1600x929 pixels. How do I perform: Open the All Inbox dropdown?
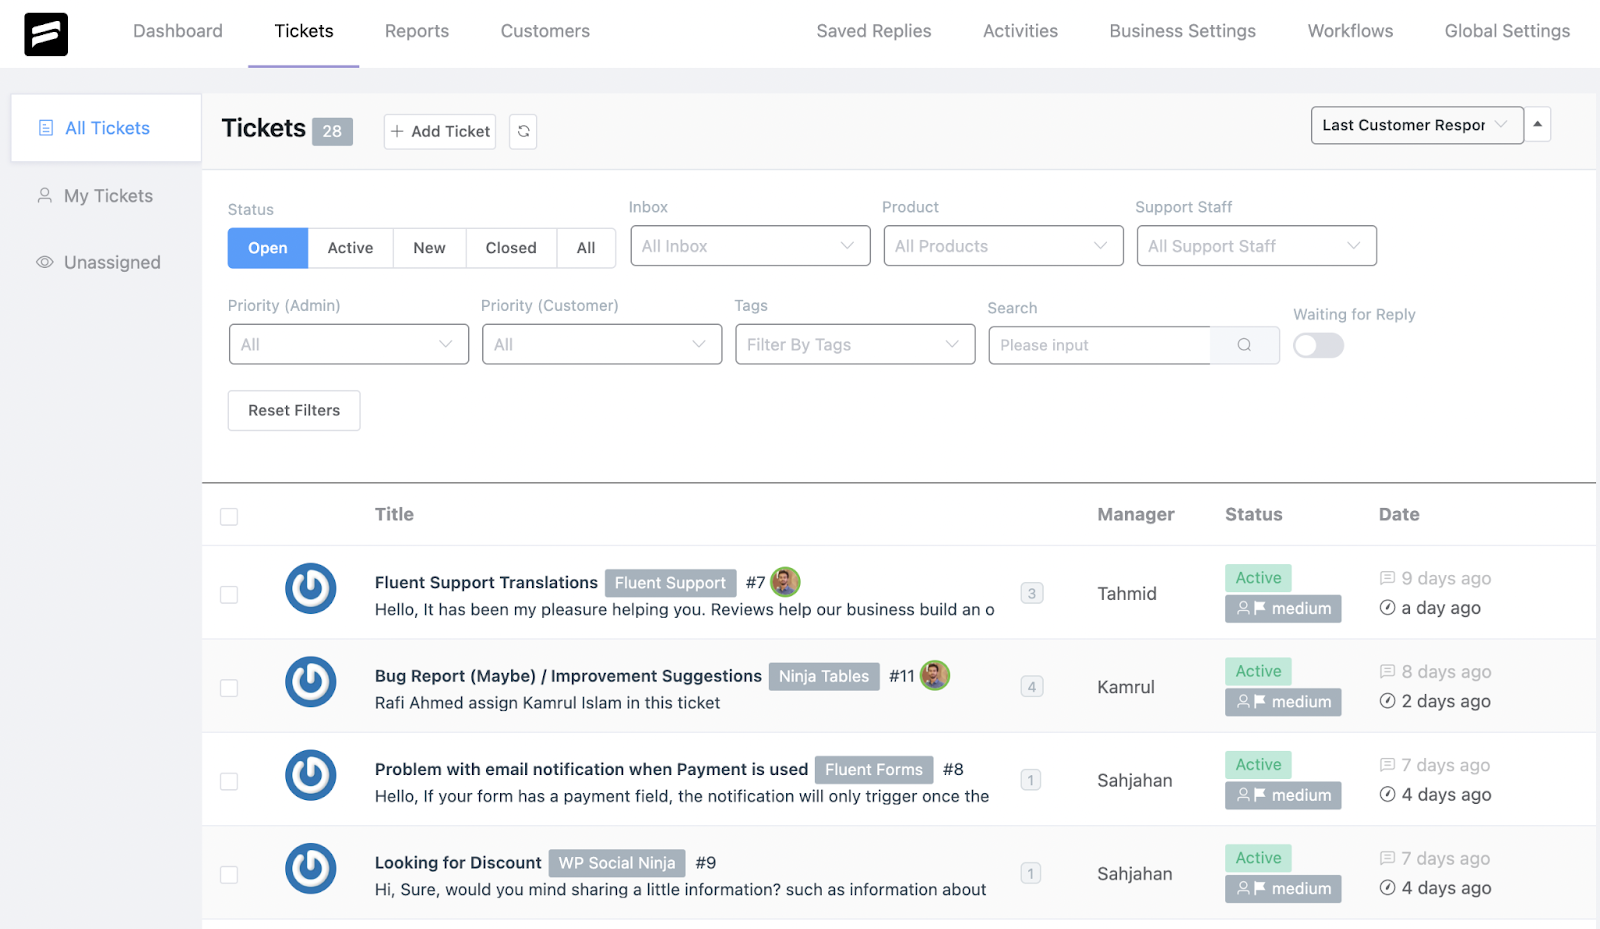(750, 246)
